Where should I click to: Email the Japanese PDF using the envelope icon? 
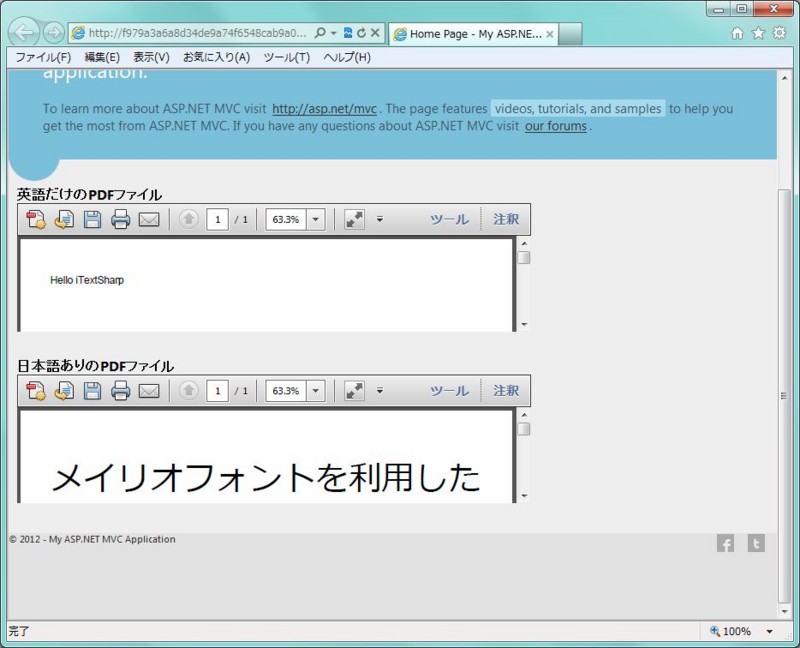[148, 391]
